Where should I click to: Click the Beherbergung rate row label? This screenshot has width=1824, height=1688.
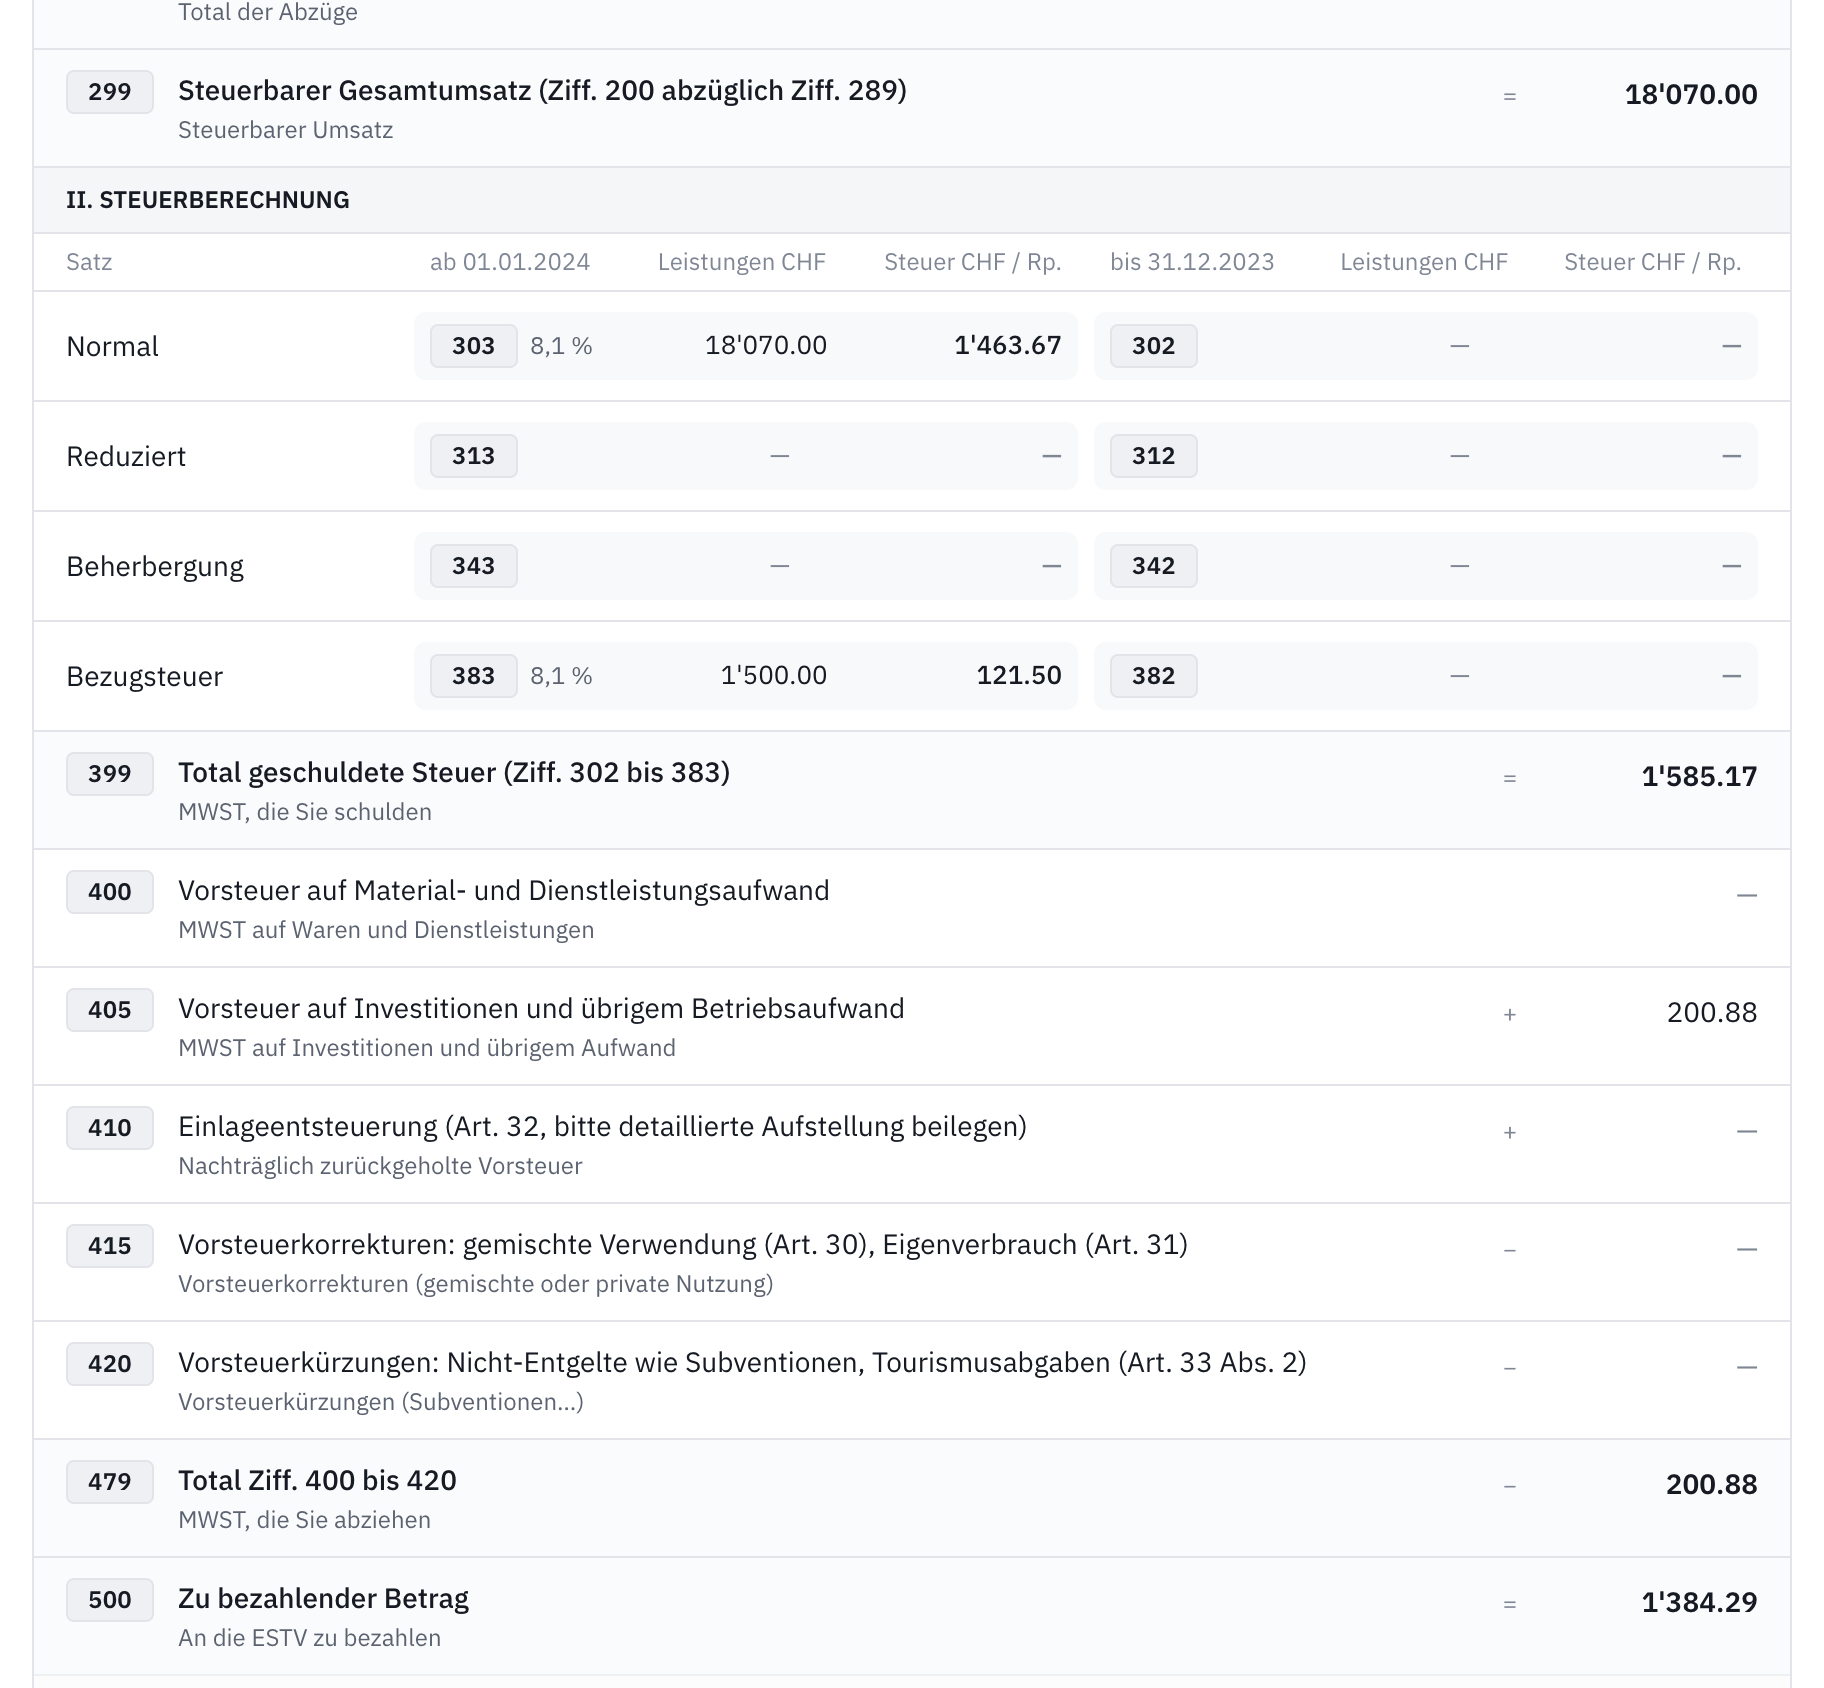(155, 566)
